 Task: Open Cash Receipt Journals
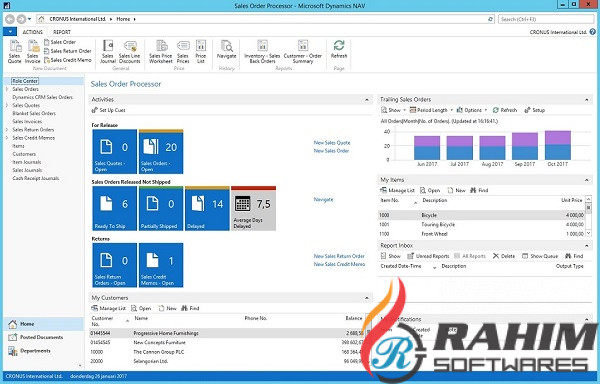[36, 178]
